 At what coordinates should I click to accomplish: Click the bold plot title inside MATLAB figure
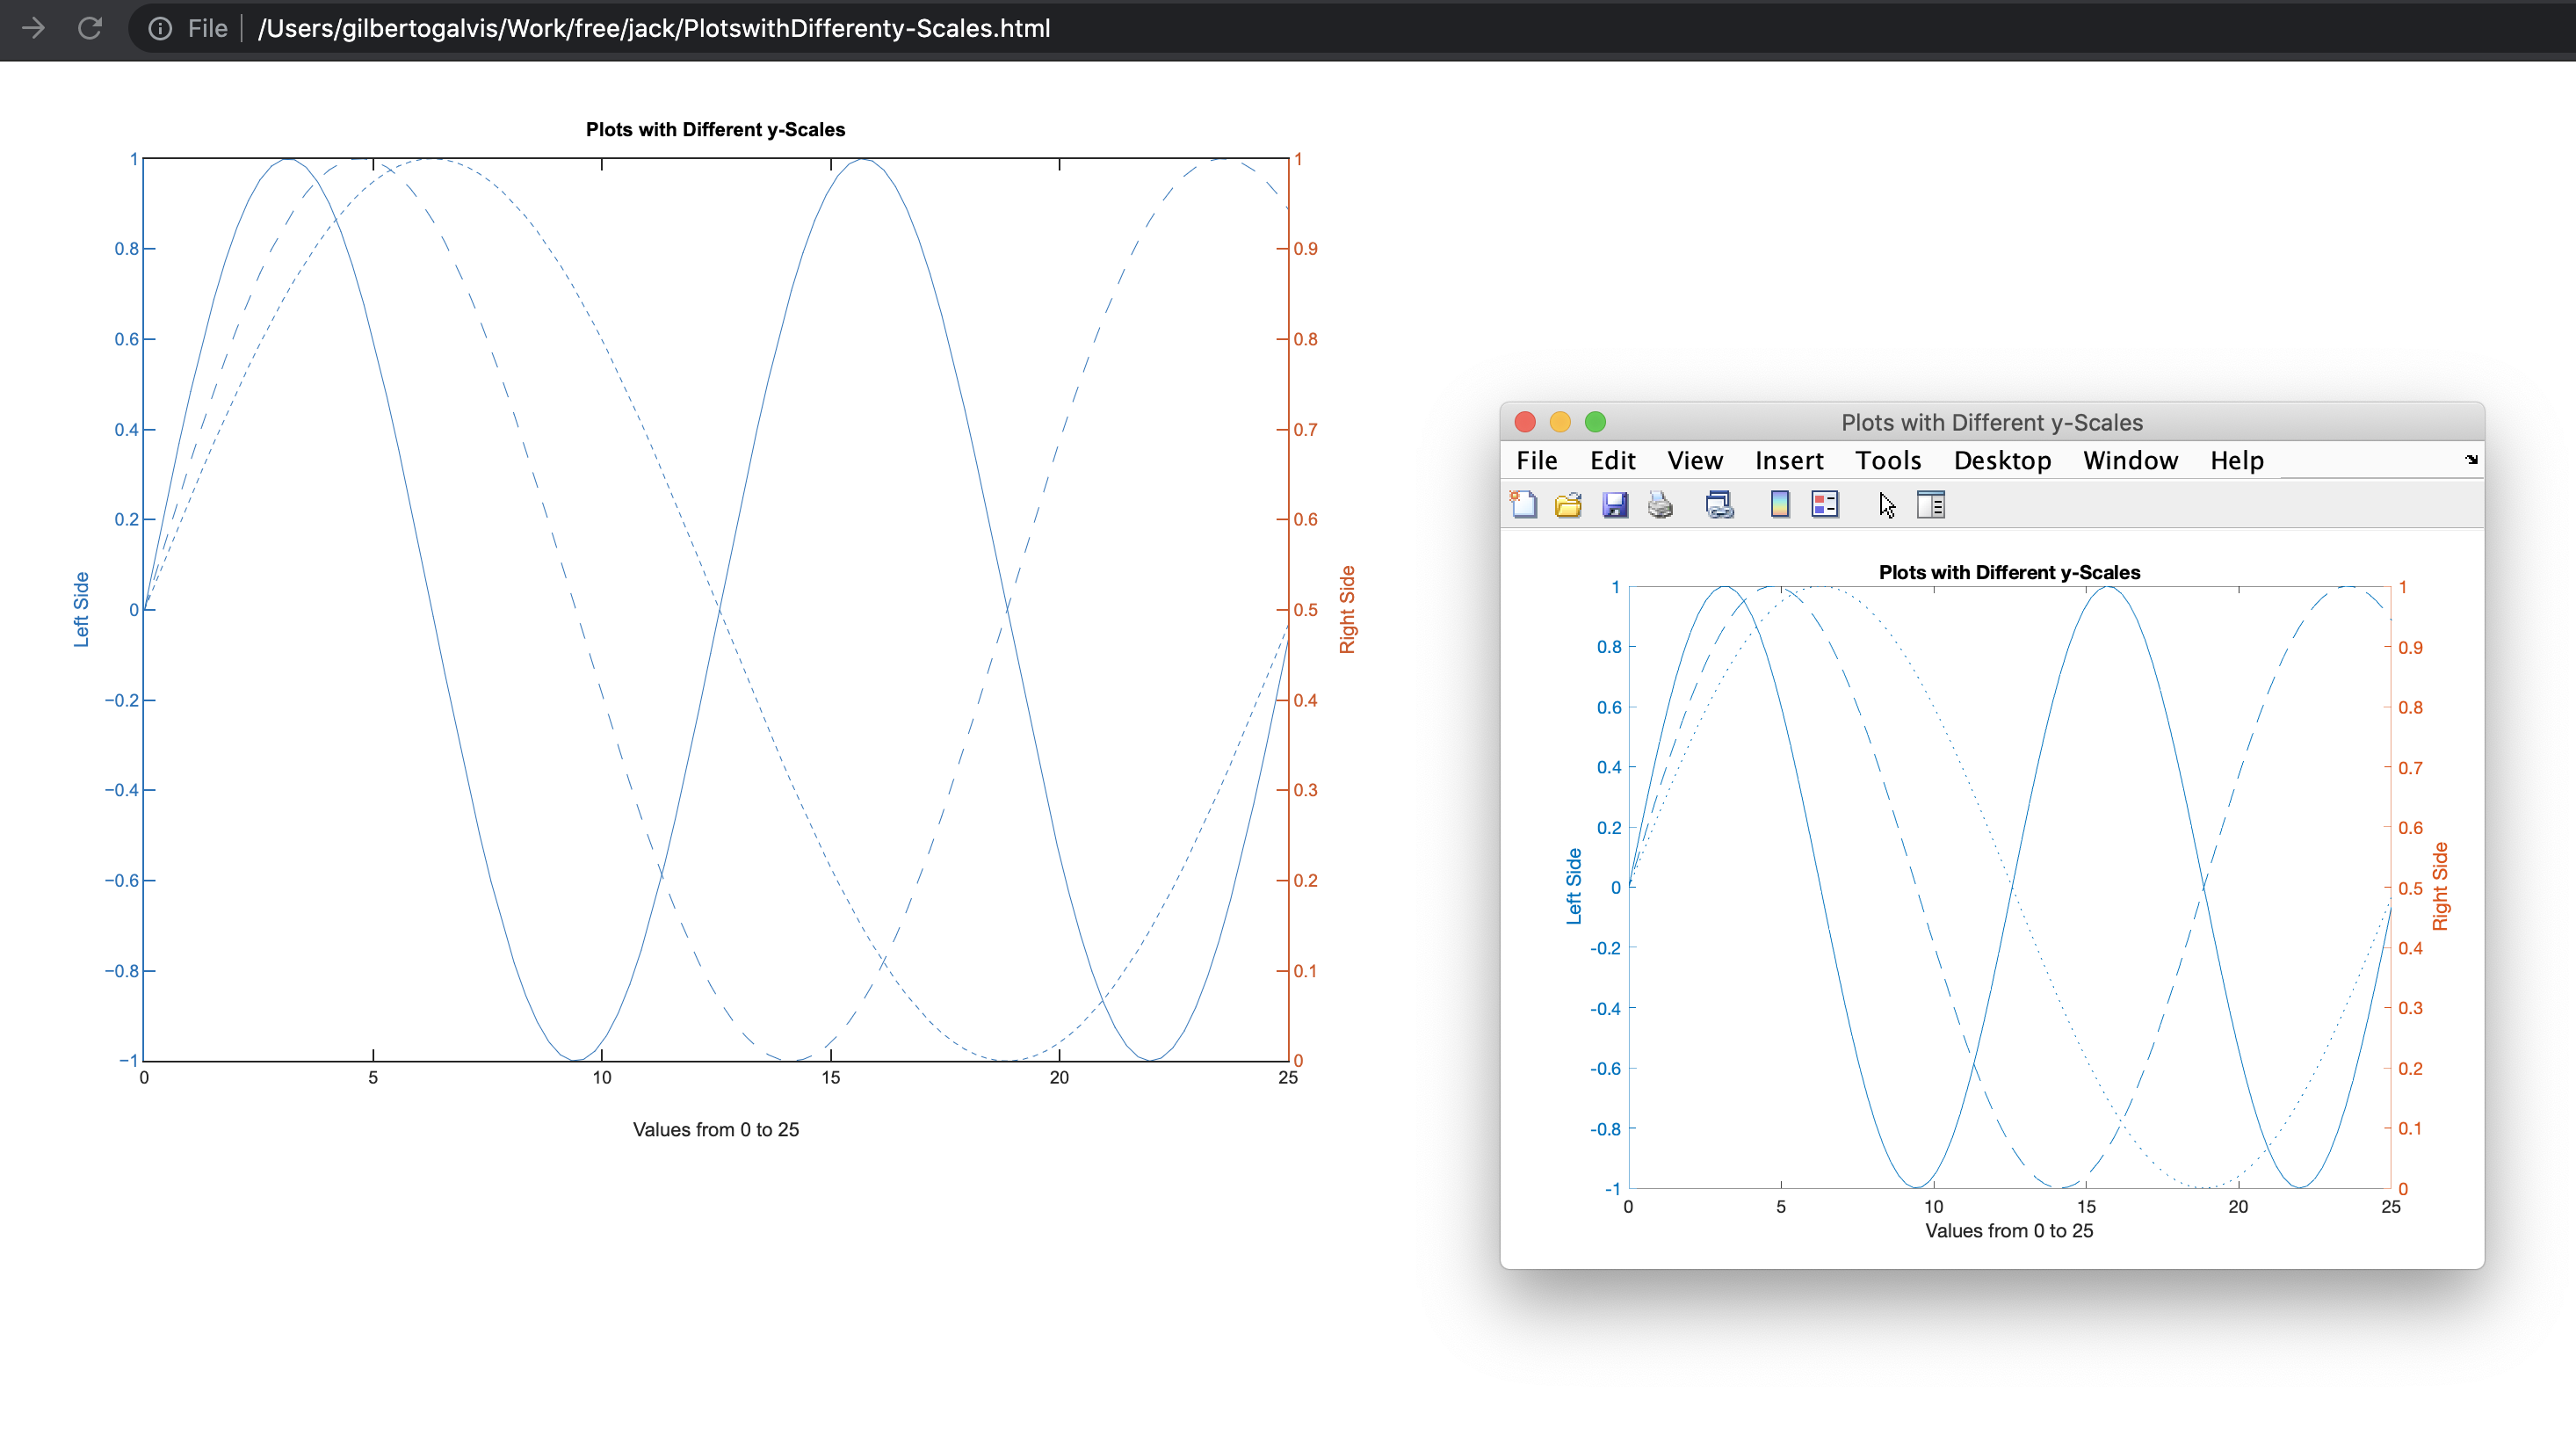tap(2009, 573)
